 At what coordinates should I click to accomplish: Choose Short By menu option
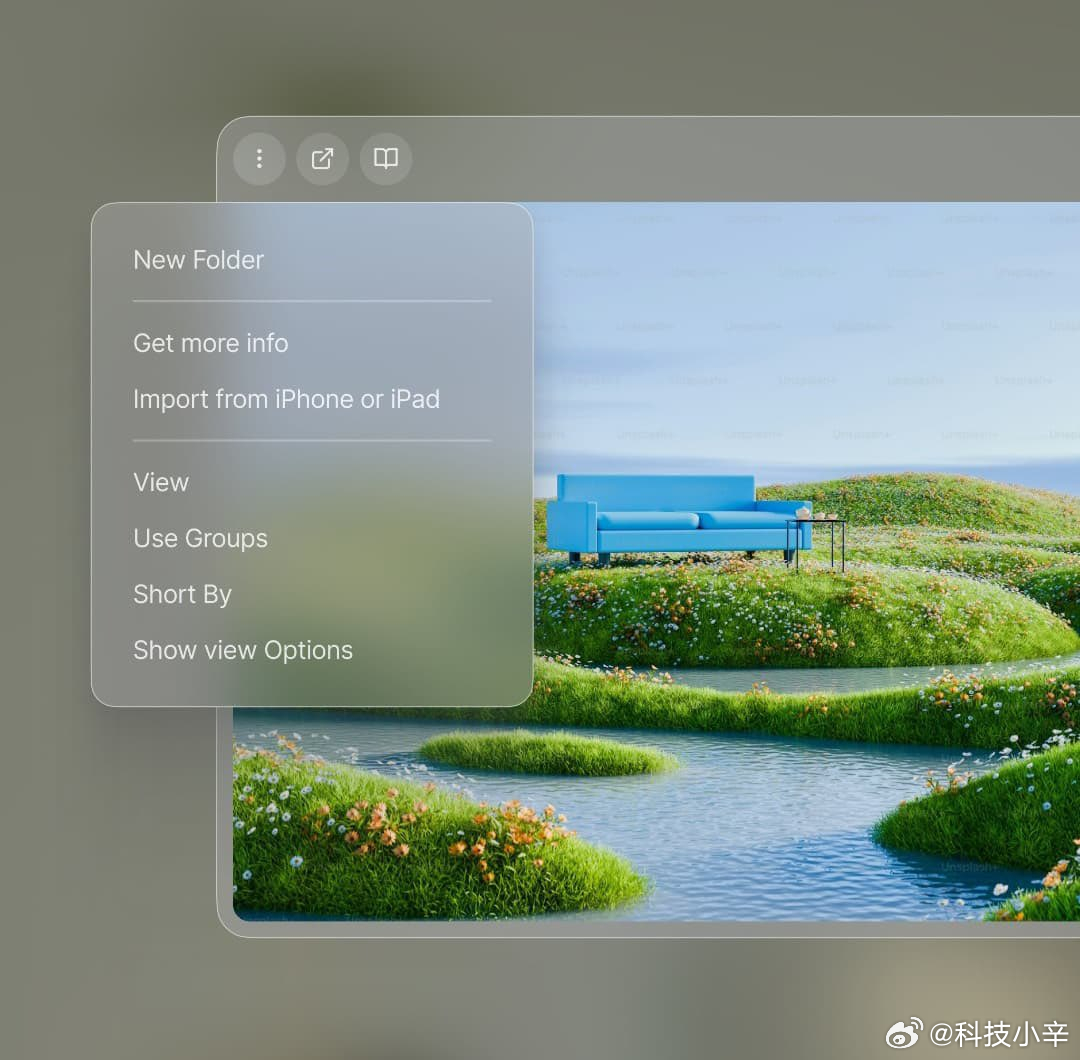click(x=183, y=594)
